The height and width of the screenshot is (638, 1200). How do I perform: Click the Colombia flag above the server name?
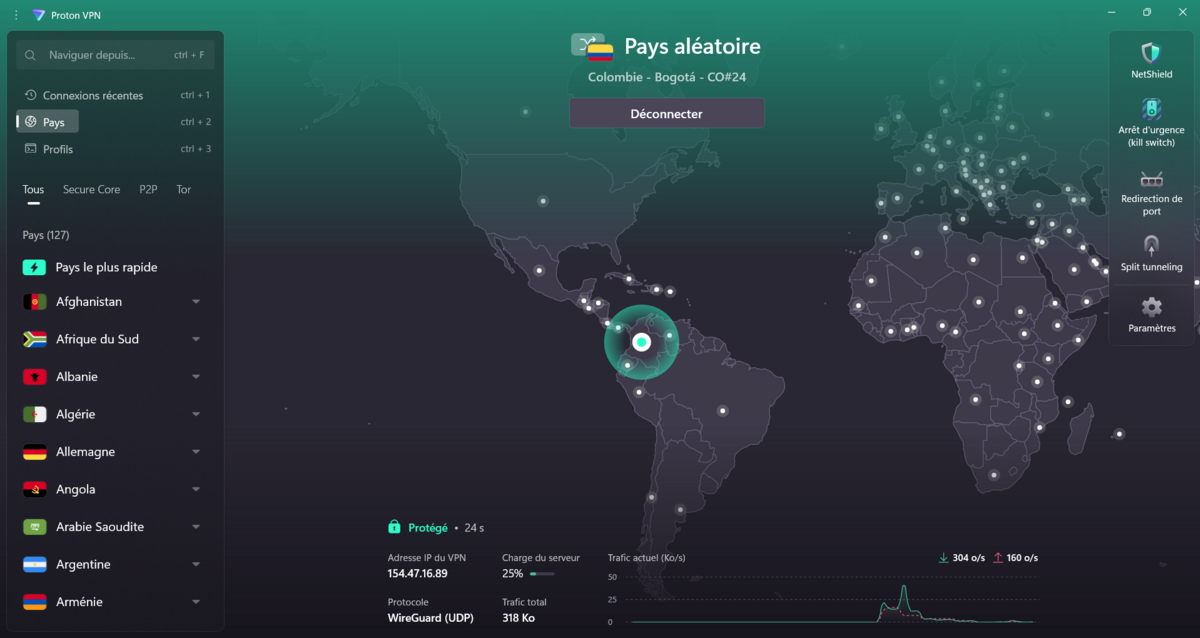click(600, 53)
